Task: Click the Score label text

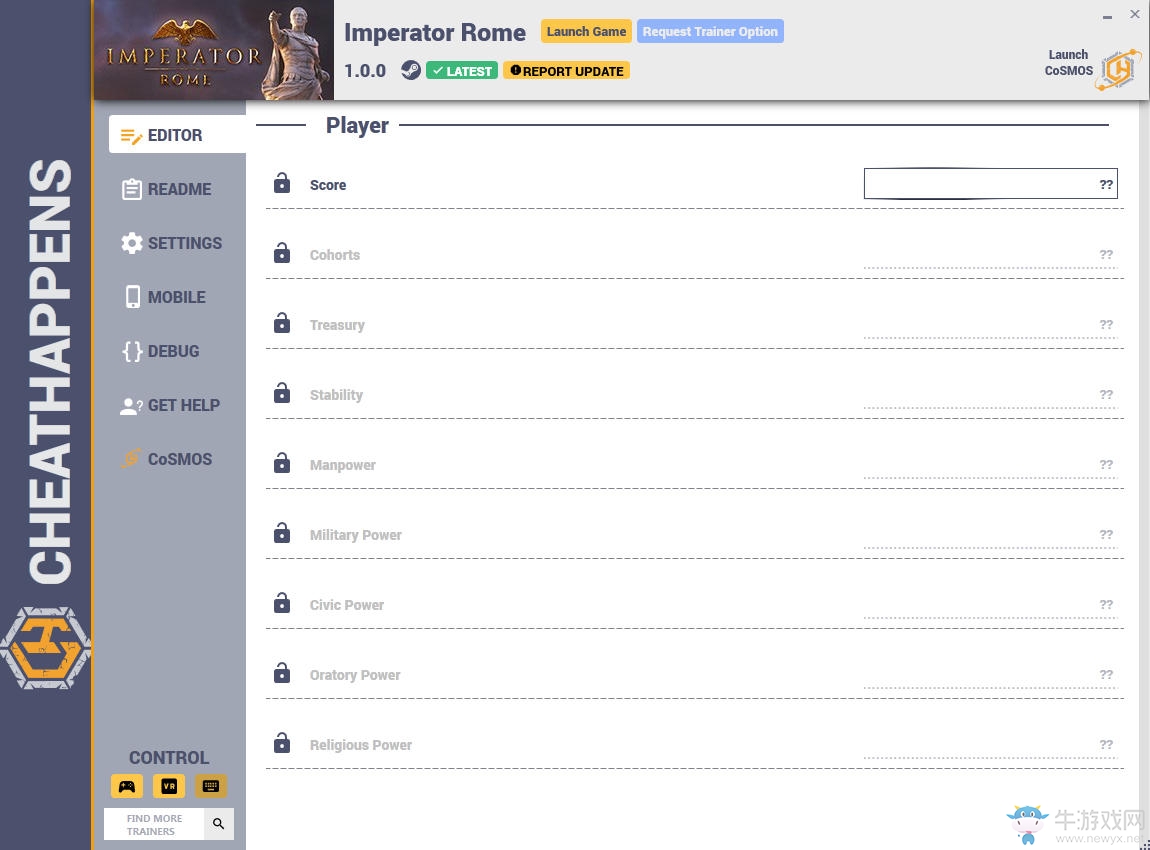Action: (x=328, y=185)
